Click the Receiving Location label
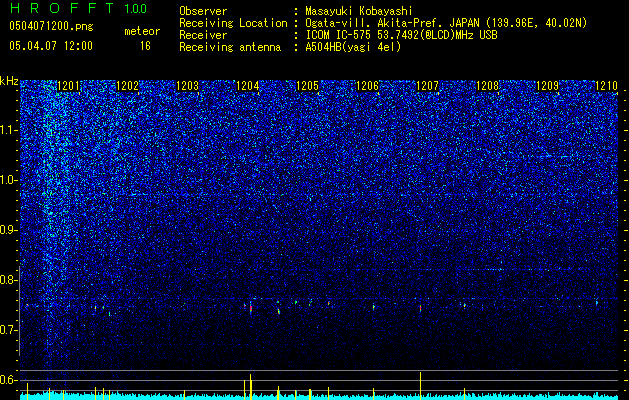The height and width of the screenshot is (400, 629). pos(233,23)
